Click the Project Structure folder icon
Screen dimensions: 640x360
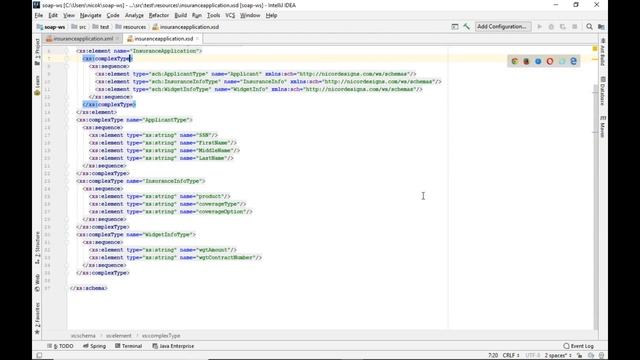click(x=601, y=27)
